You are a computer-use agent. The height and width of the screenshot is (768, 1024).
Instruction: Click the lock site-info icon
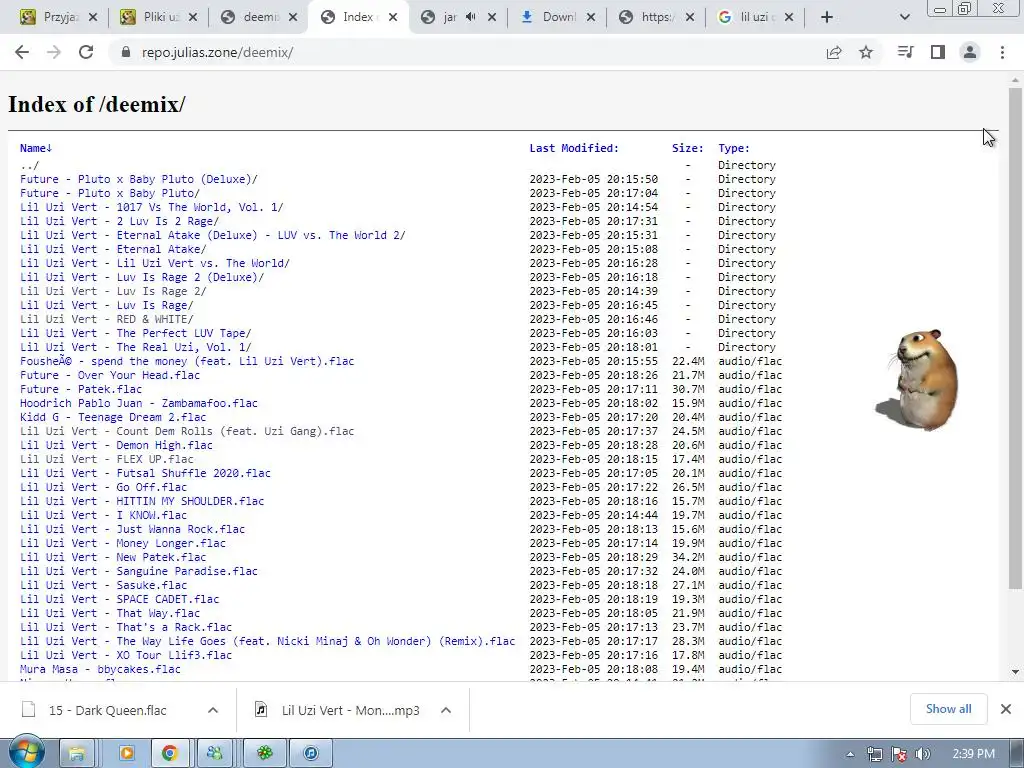pos(126,52)
